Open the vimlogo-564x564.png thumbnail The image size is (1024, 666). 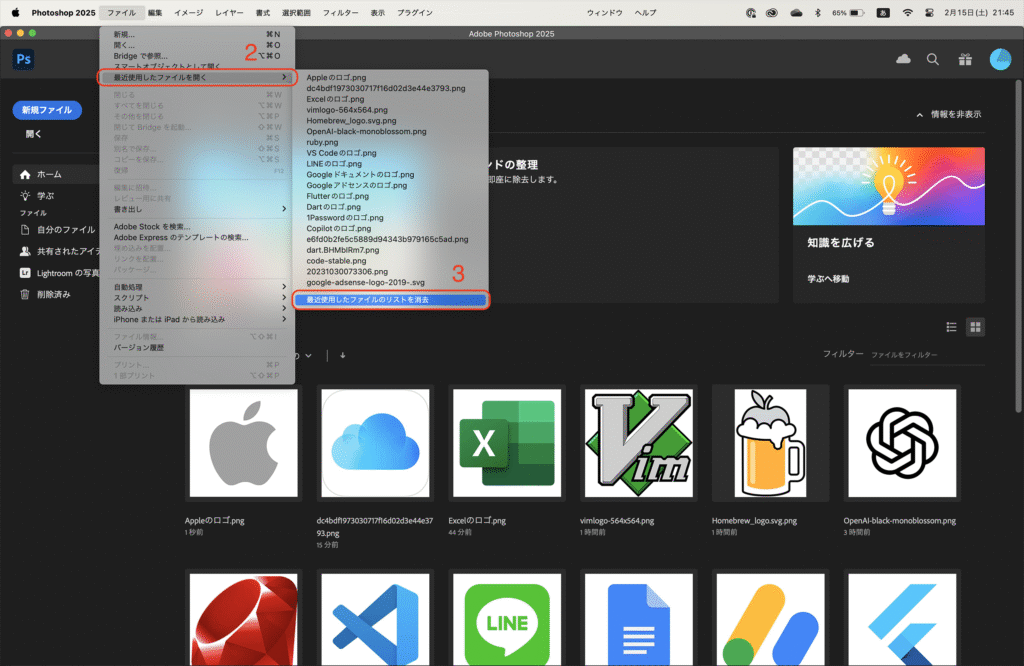639,443
